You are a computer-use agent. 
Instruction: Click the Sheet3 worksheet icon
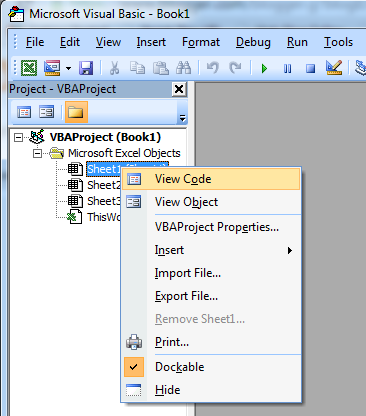75,201
